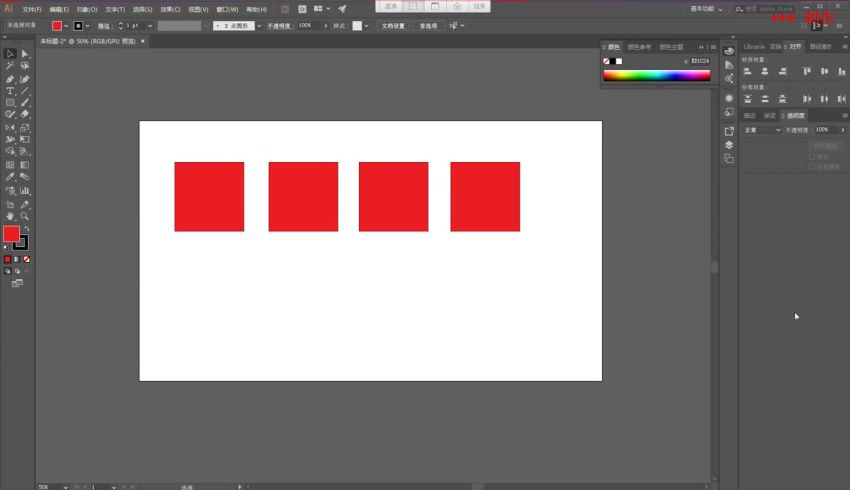The width and height of the screenshot is (850, 490).
Task: Click the 文档设置 button
Action: click(x=393, y=26)
